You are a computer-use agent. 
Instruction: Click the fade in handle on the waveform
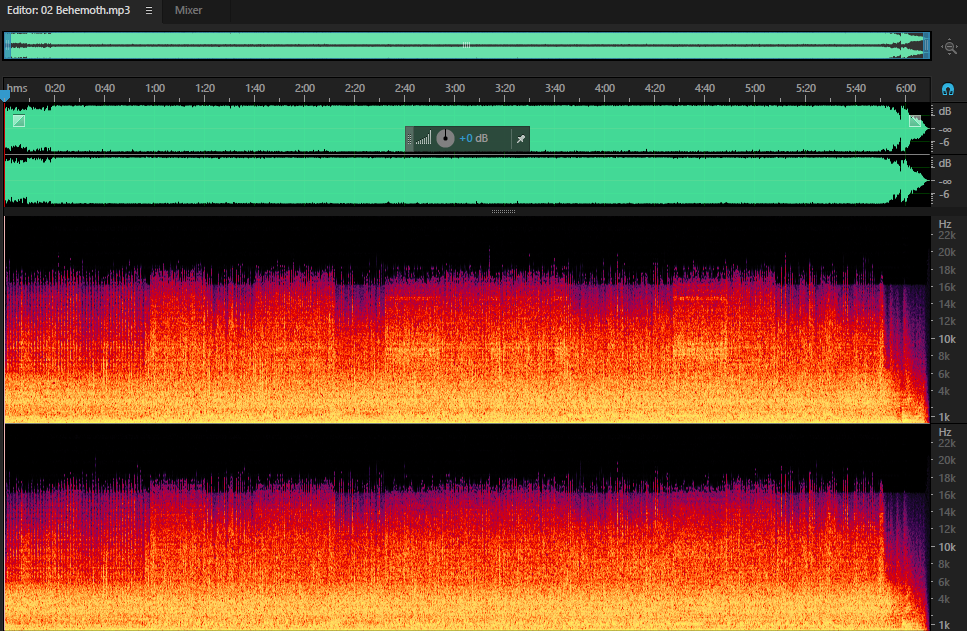(19, 121)
